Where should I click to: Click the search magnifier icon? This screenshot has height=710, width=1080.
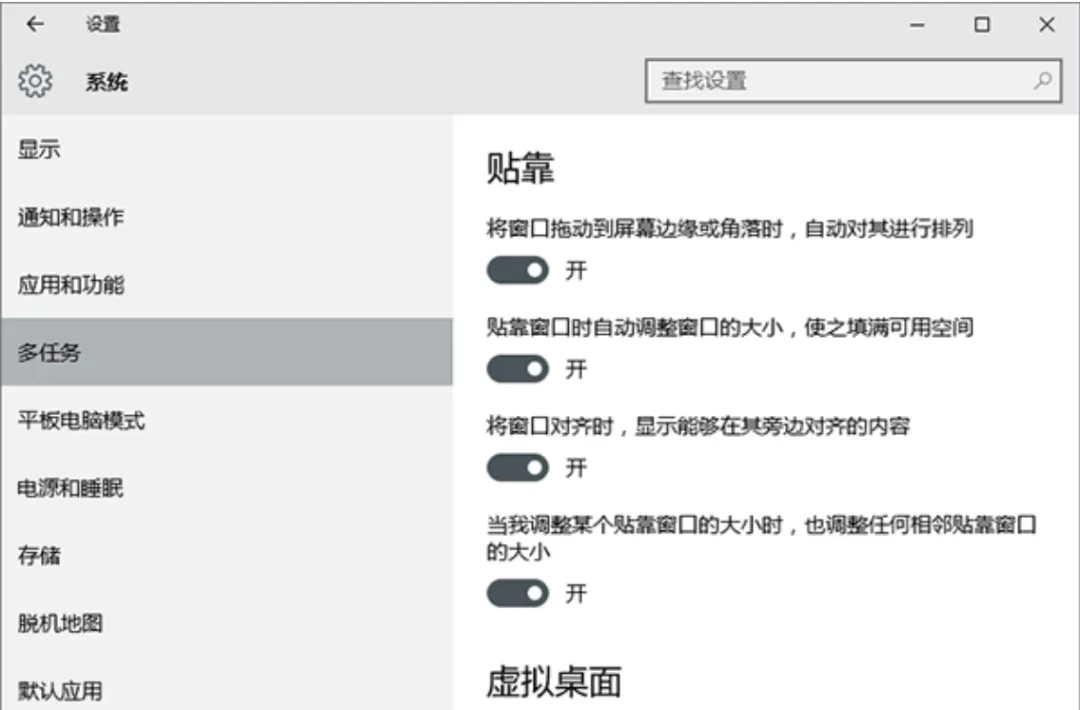click(x=1043, y=79)
